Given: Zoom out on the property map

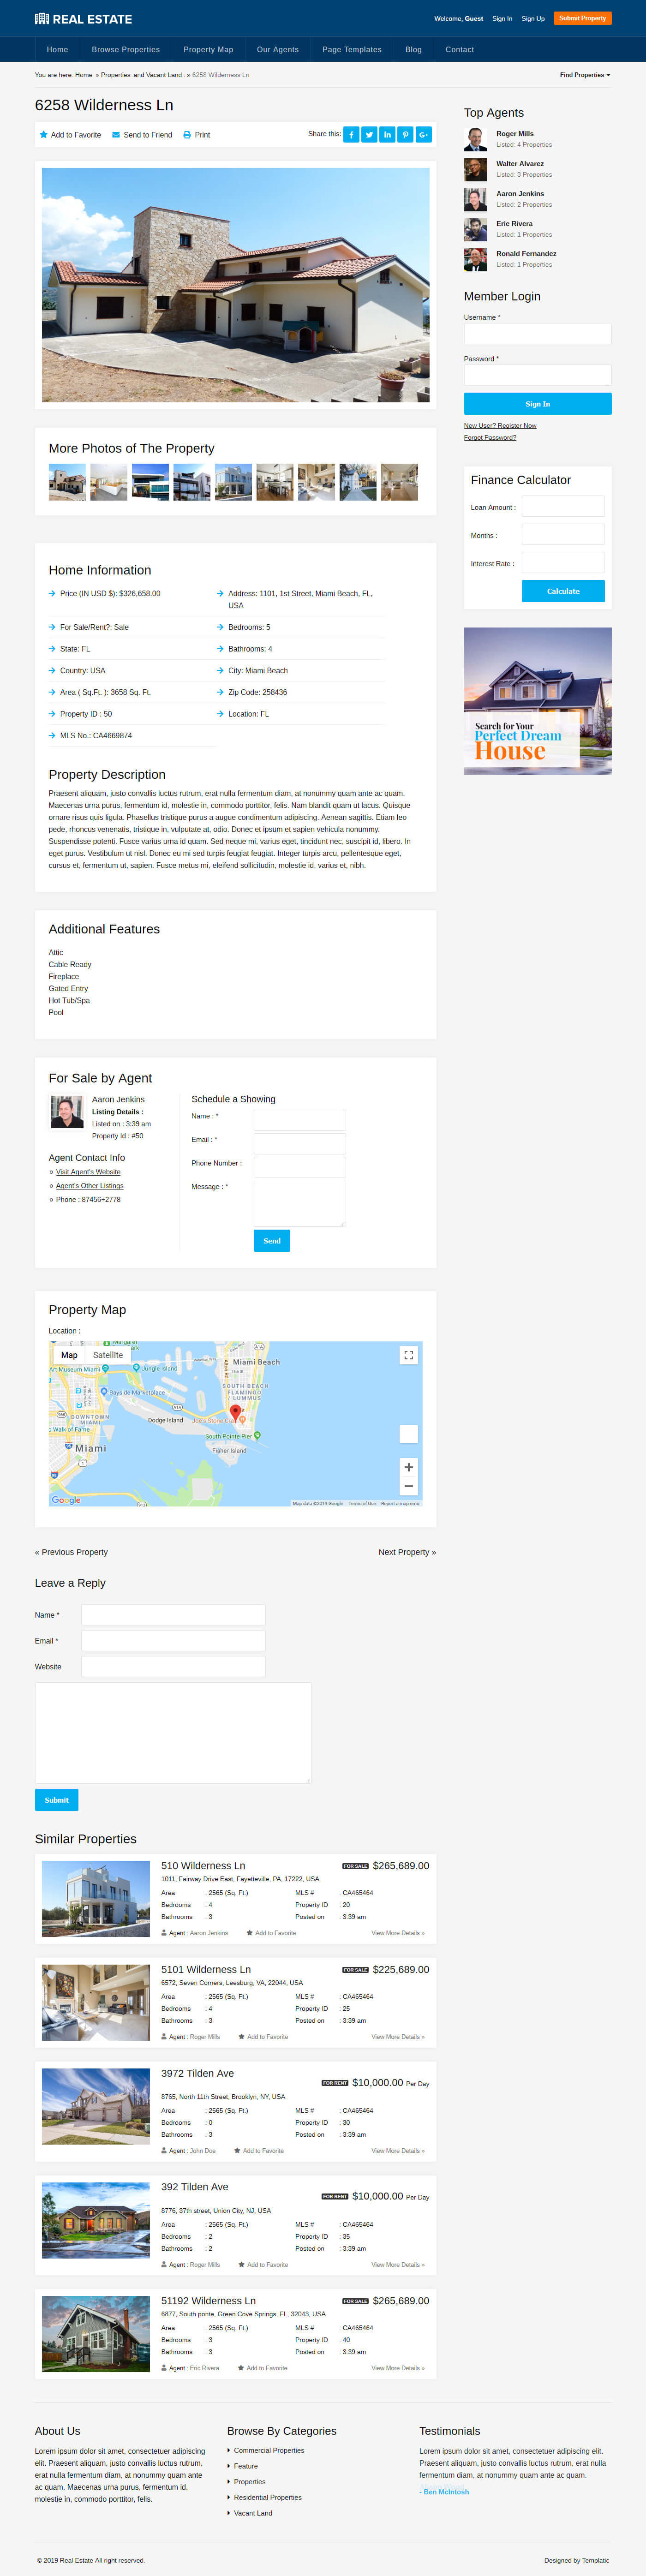Looking at the screenshot, I should 408,1486.
